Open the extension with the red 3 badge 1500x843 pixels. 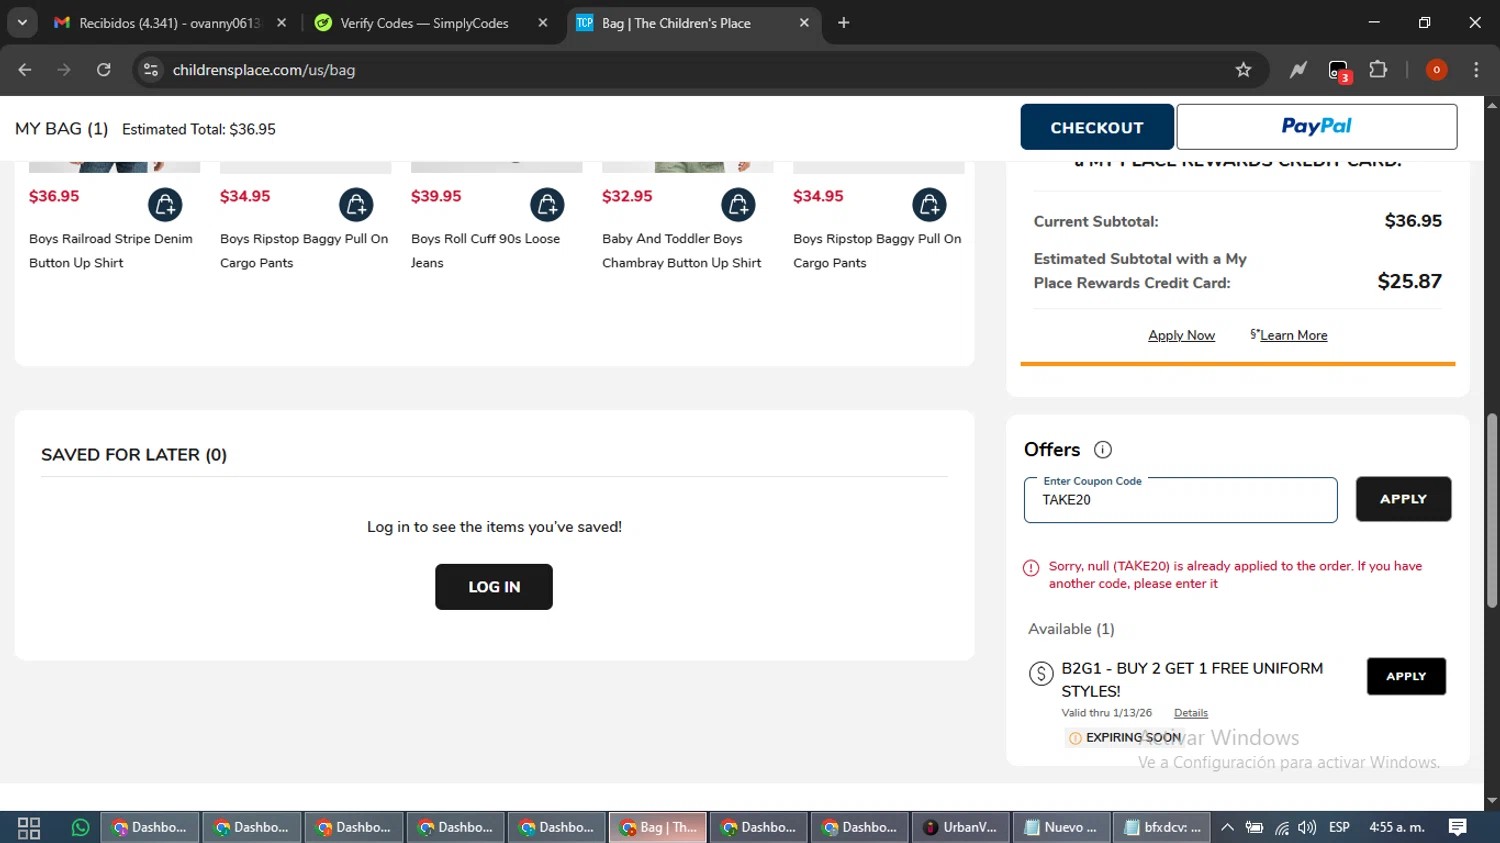1339,71
